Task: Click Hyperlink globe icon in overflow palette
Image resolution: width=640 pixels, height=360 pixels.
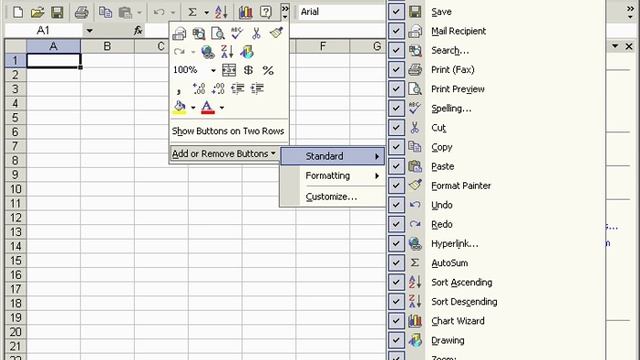Action: [208, 52]
